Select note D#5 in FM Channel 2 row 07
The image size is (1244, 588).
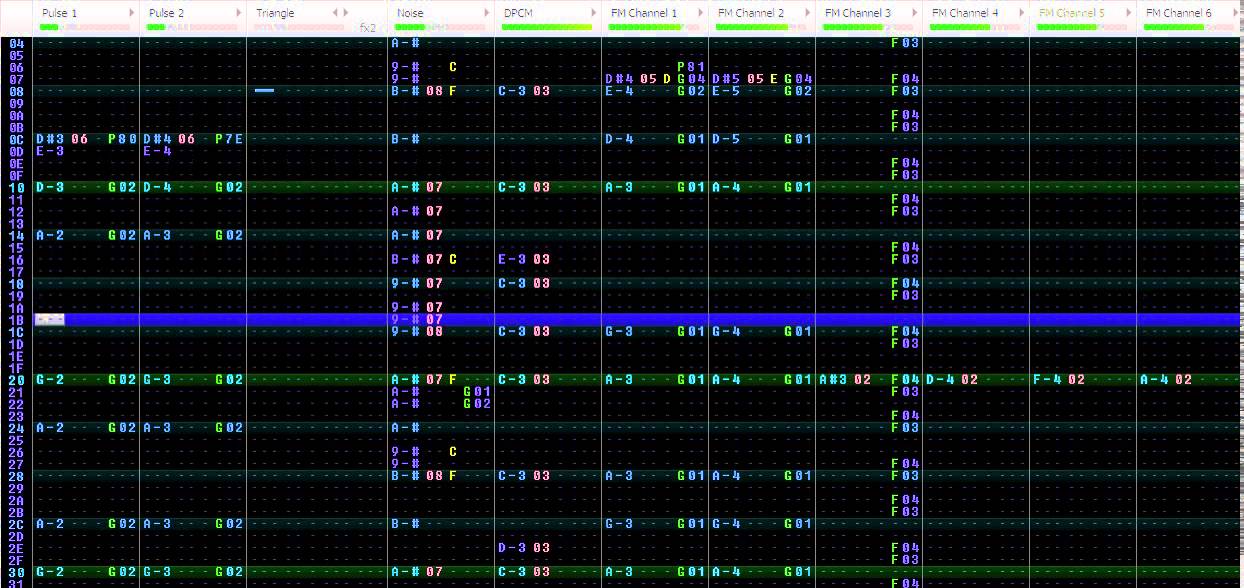pos(726,79)
